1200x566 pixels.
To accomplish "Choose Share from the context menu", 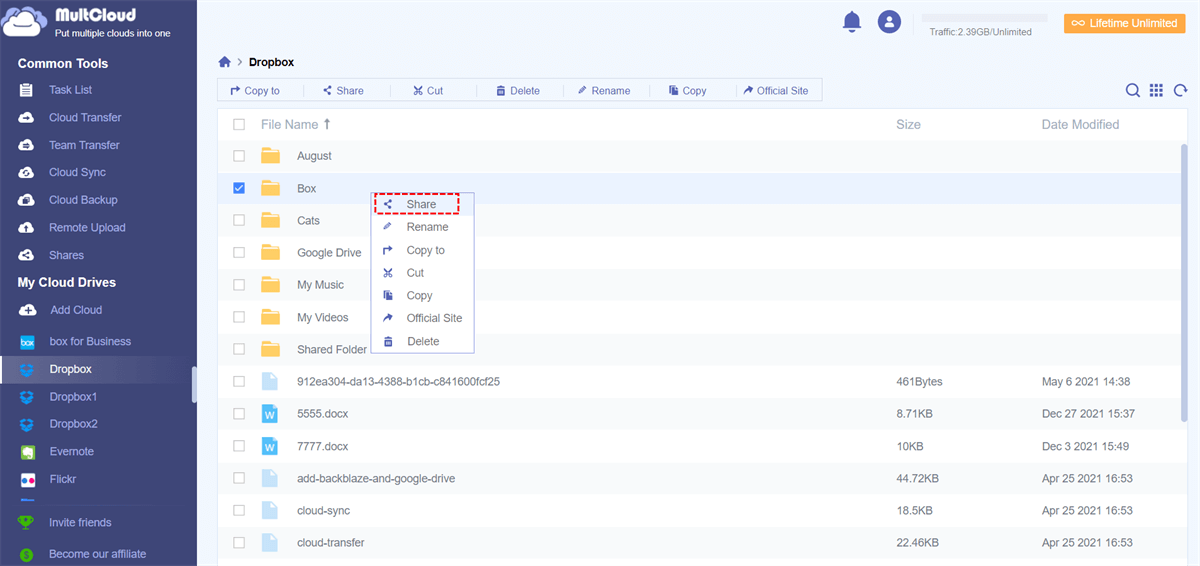I will [x=420, y=204].
